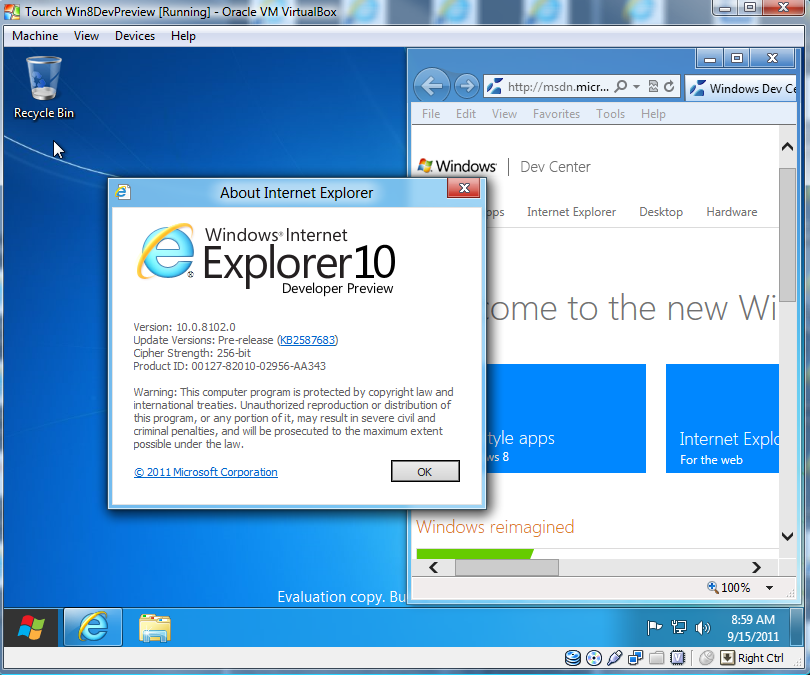Viewport: 810px width, 675px height.
Task: Open the VirtualBox Help menu
Action: click(x=183, y=36)
